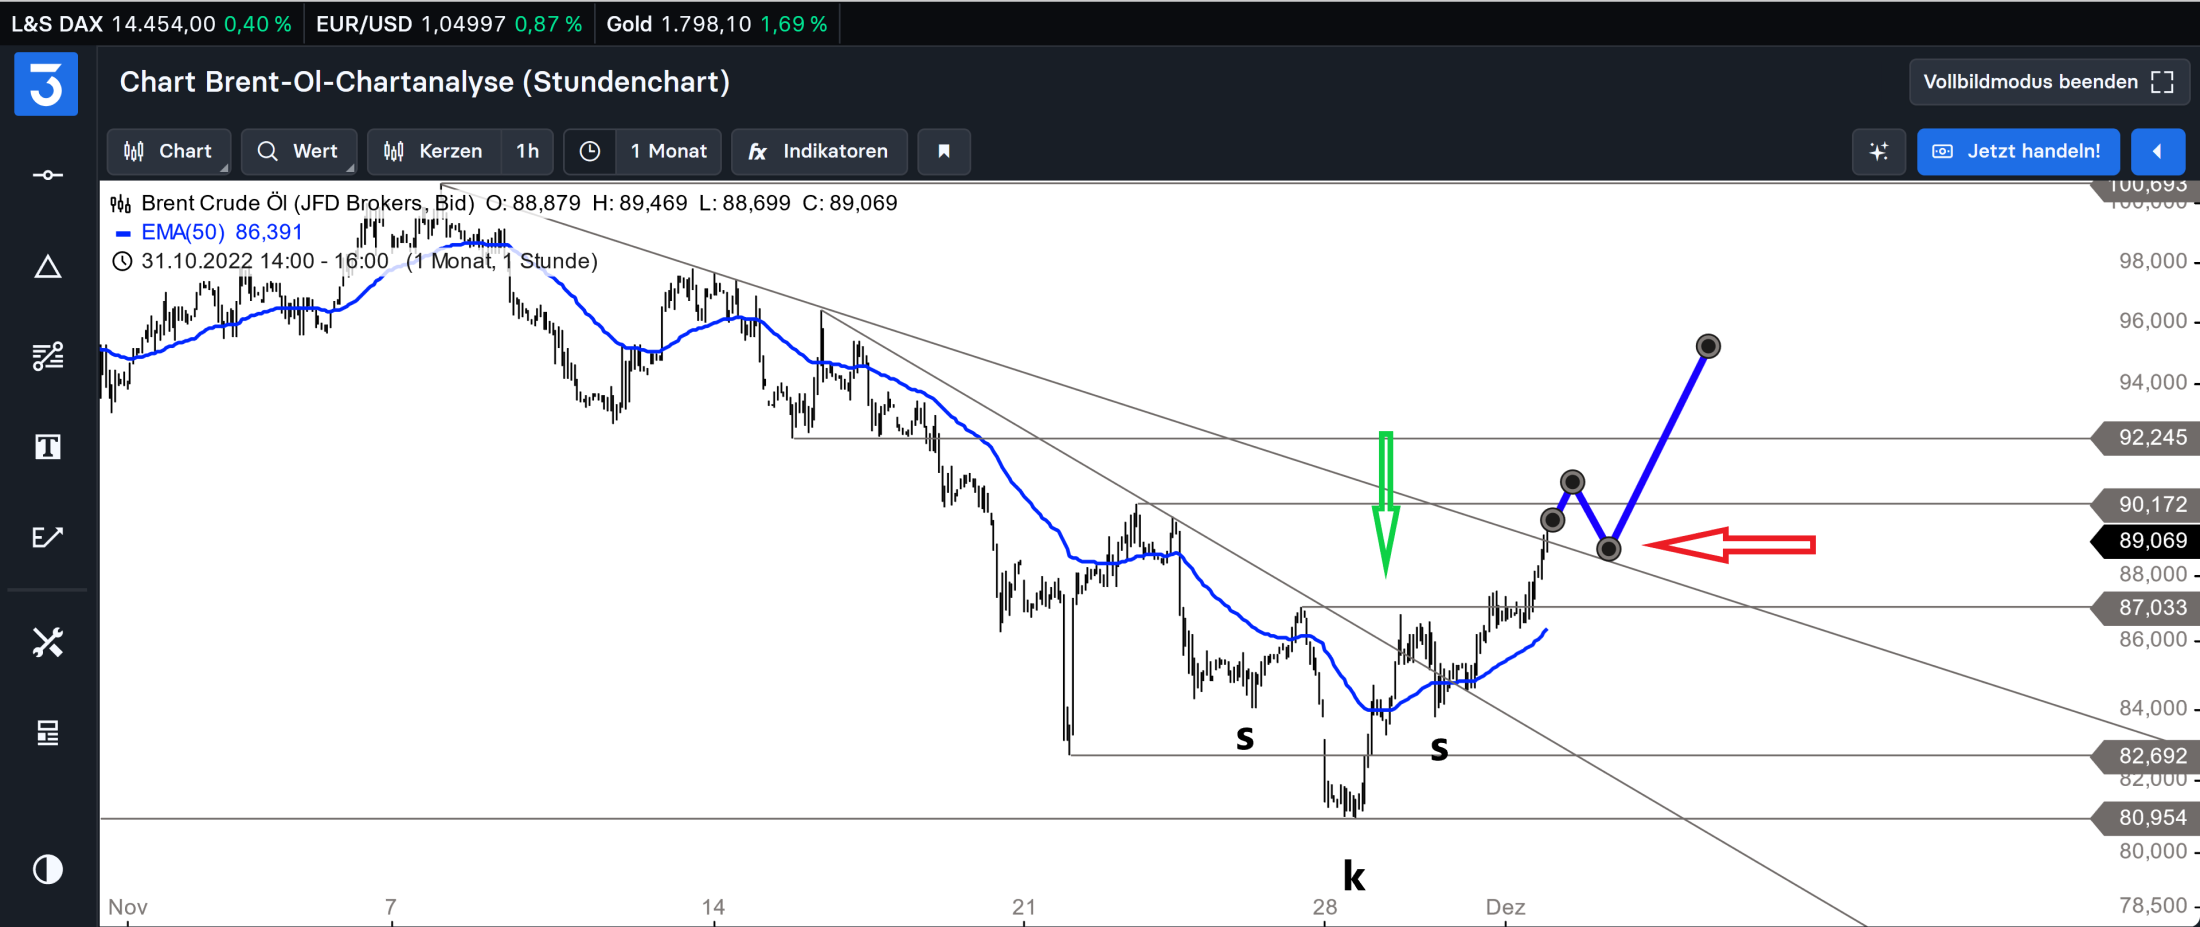This screenshot has height=927, width=2200.
Task: Click the Brent Crude Öl instrument legend
Action: (504, 203)
